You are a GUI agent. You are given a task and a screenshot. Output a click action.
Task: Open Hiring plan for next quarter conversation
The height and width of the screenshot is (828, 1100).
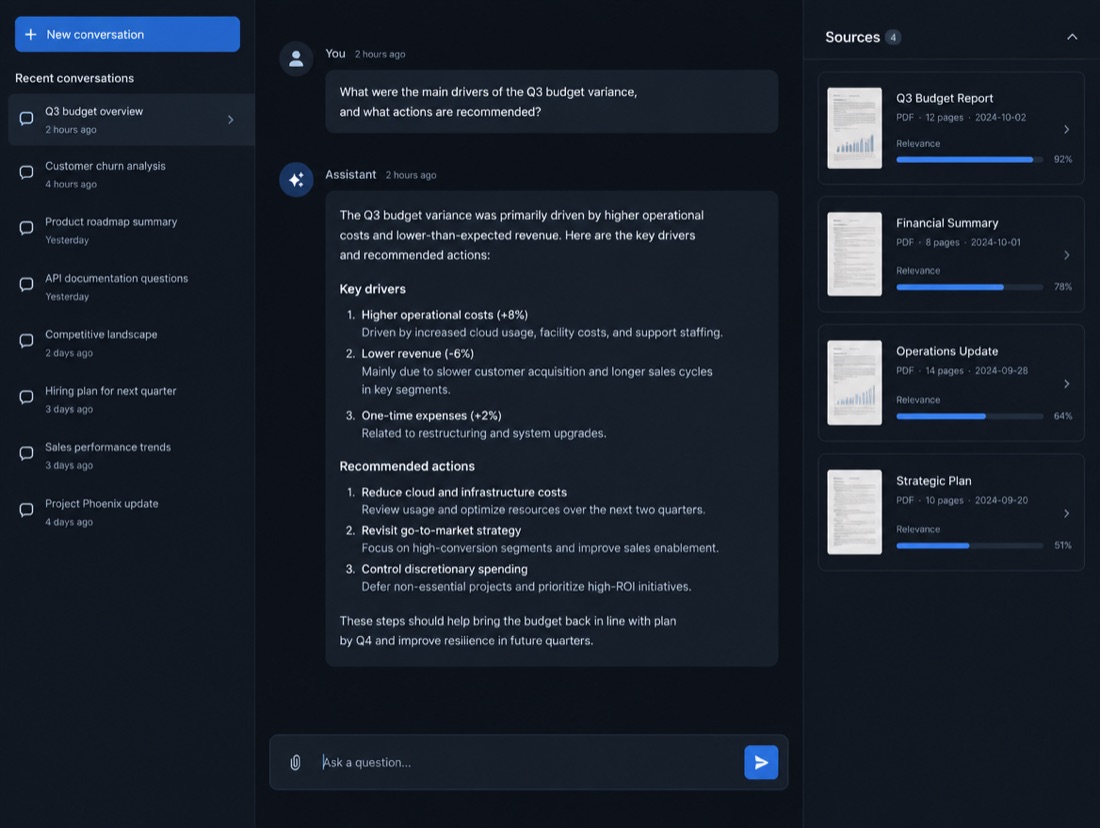(x=131, y=399)
